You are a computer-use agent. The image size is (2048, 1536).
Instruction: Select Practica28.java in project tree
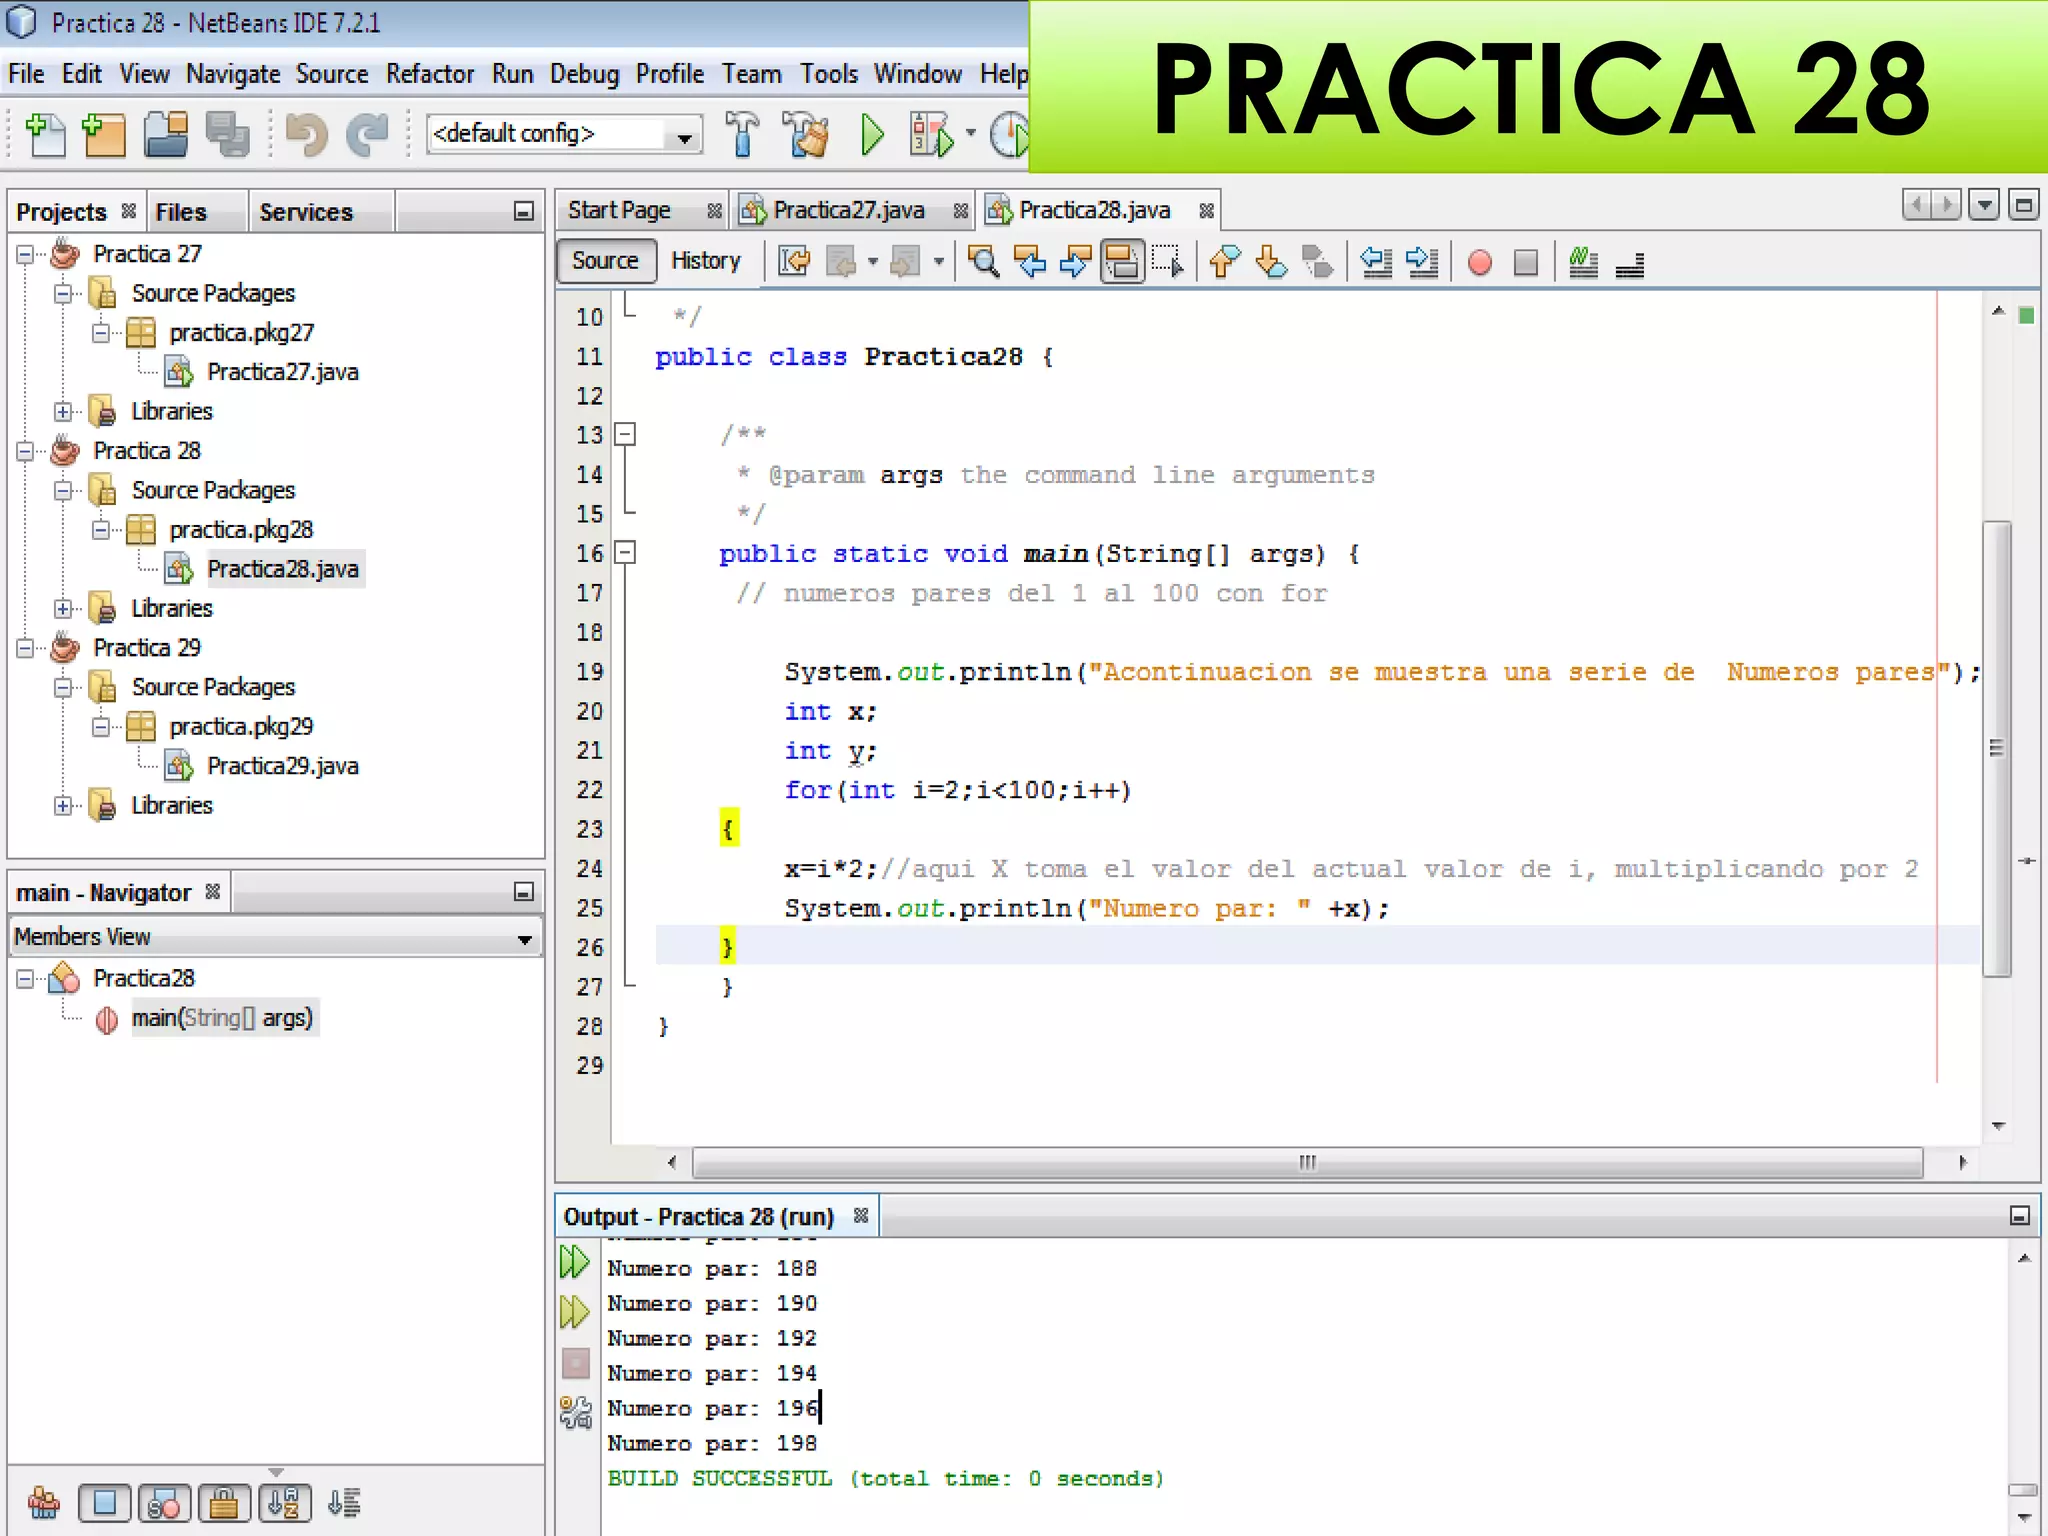(x=283, y=569)
